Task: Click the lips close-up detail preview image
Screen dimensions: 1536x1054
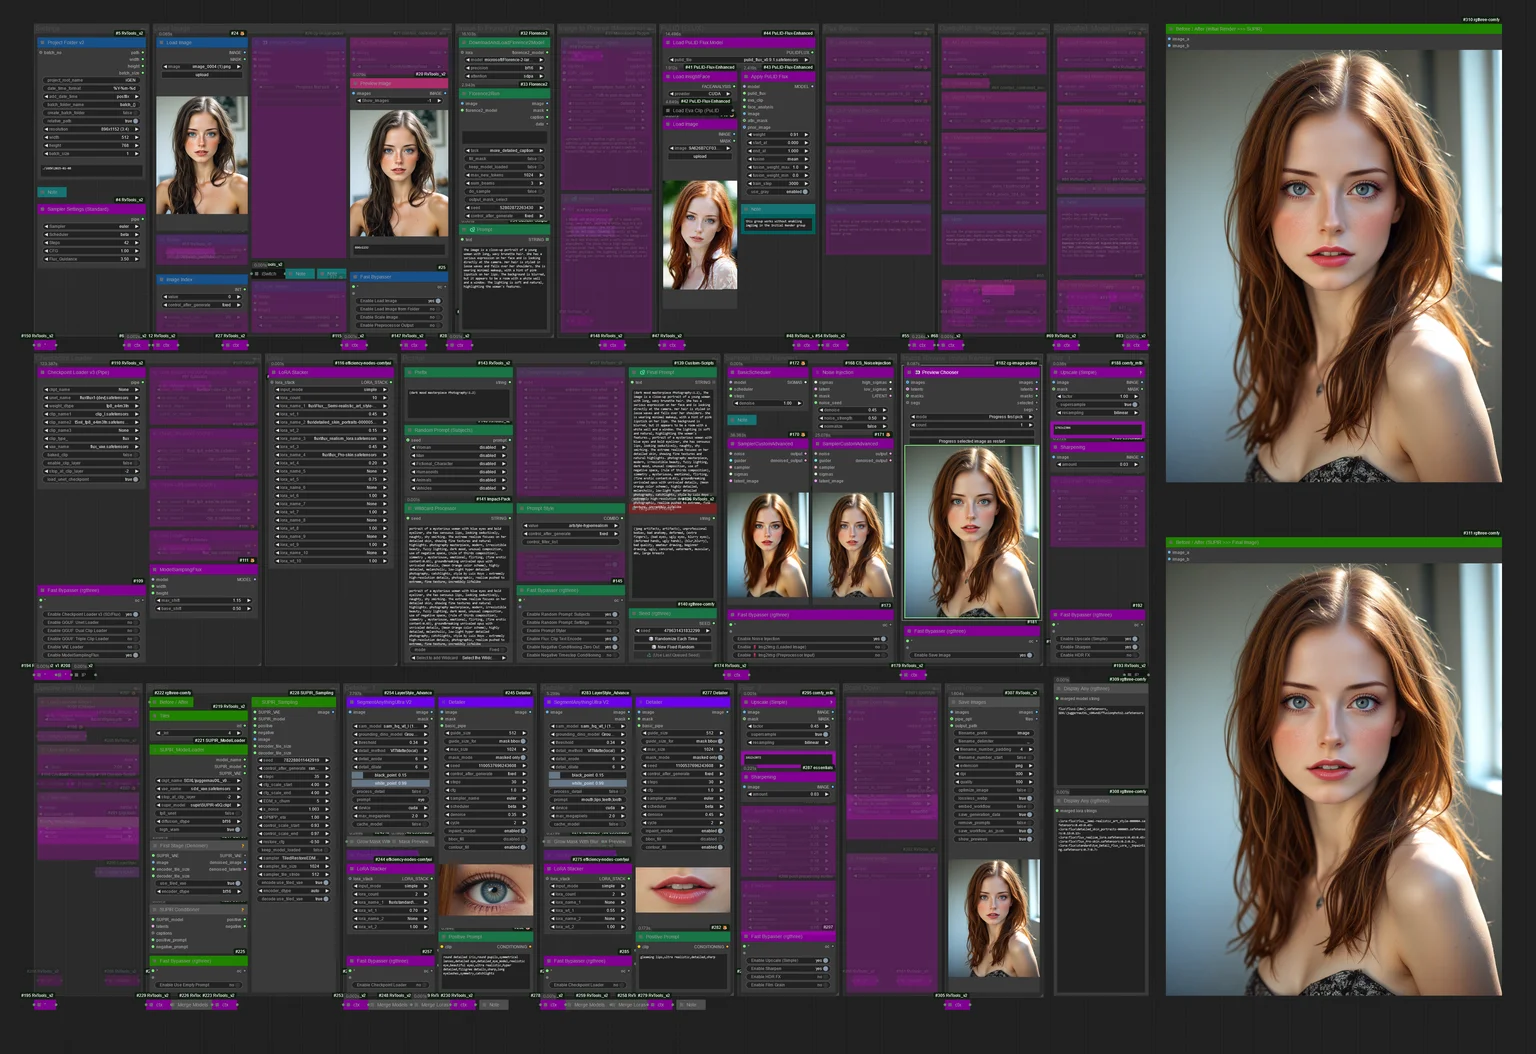Action: (x=682, y=890)
